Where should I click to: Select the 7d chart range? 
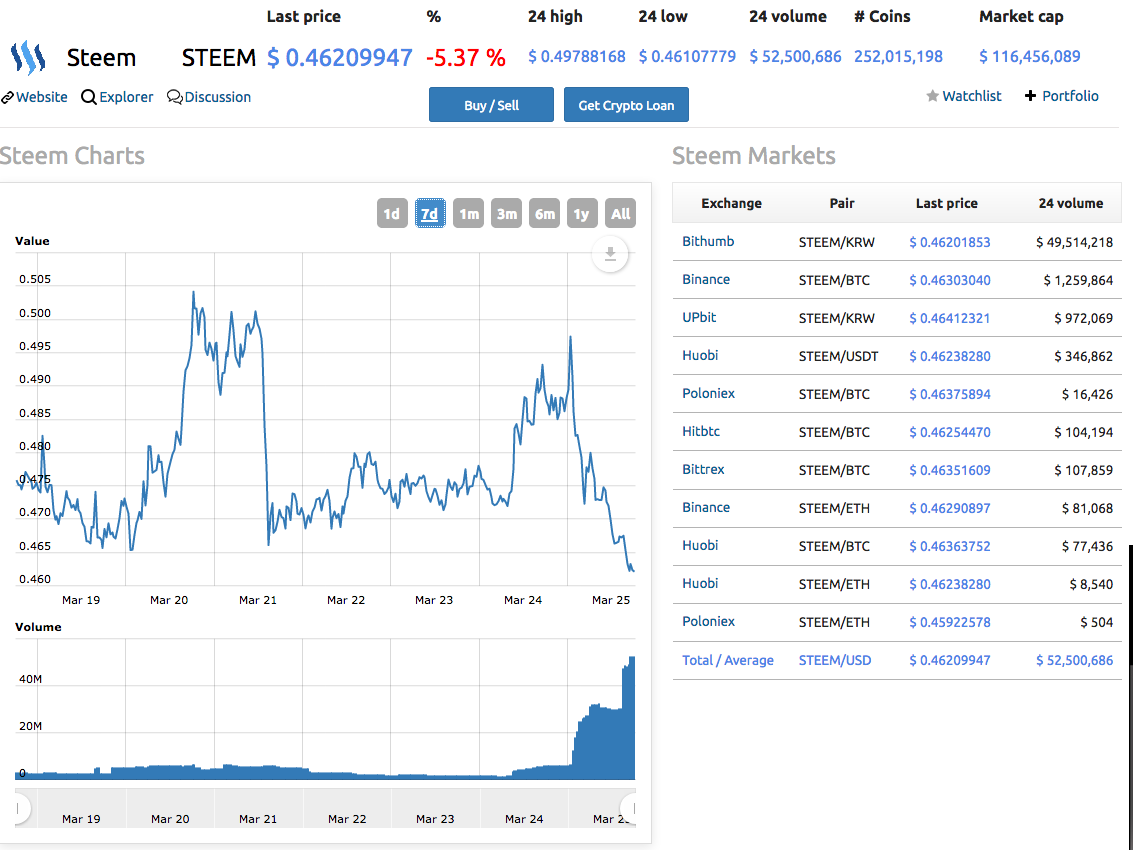430,214
